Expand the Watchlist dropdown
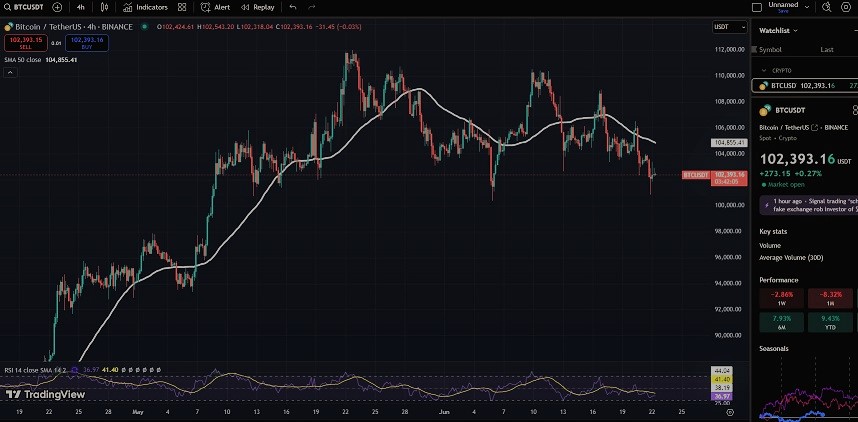The height and width of the screenshot is (422, 858). click(778, 31)
